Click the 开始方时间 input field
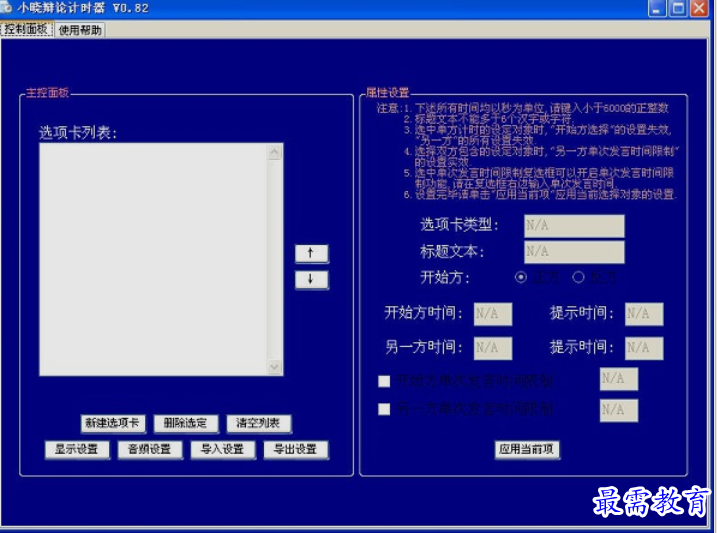Image resolution: width=717 pixels, height=533 pixels. [493, 314]
